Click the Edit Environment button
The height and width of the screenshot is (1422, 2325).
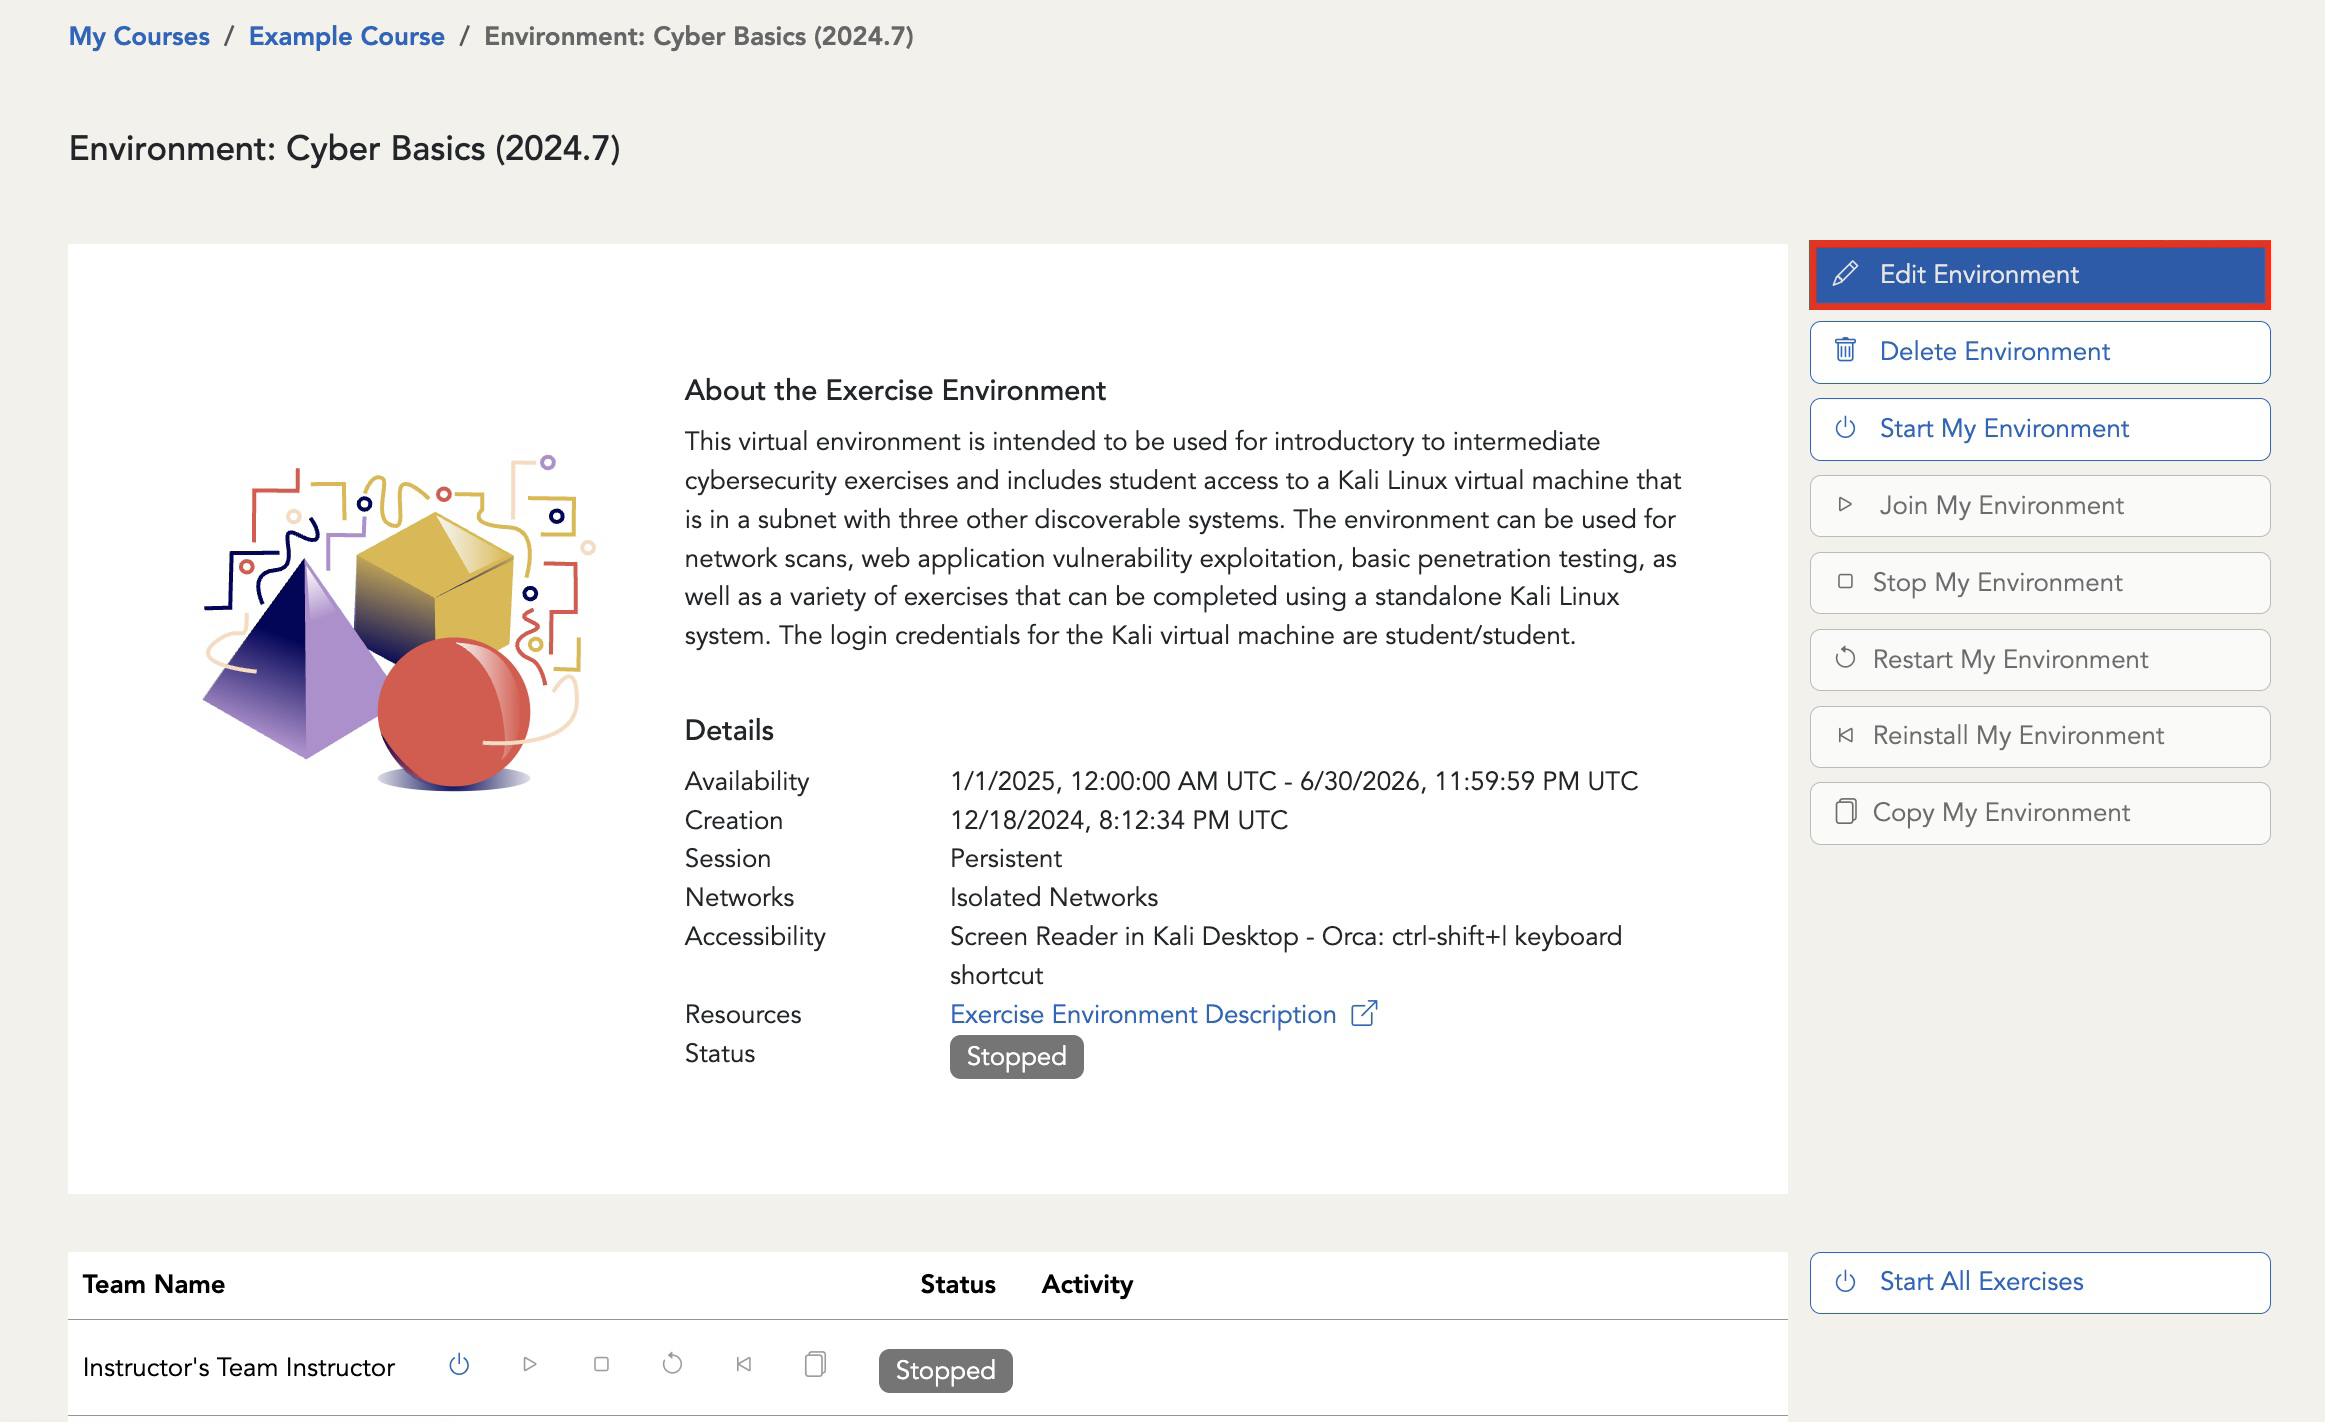[x=2039, y=272]
